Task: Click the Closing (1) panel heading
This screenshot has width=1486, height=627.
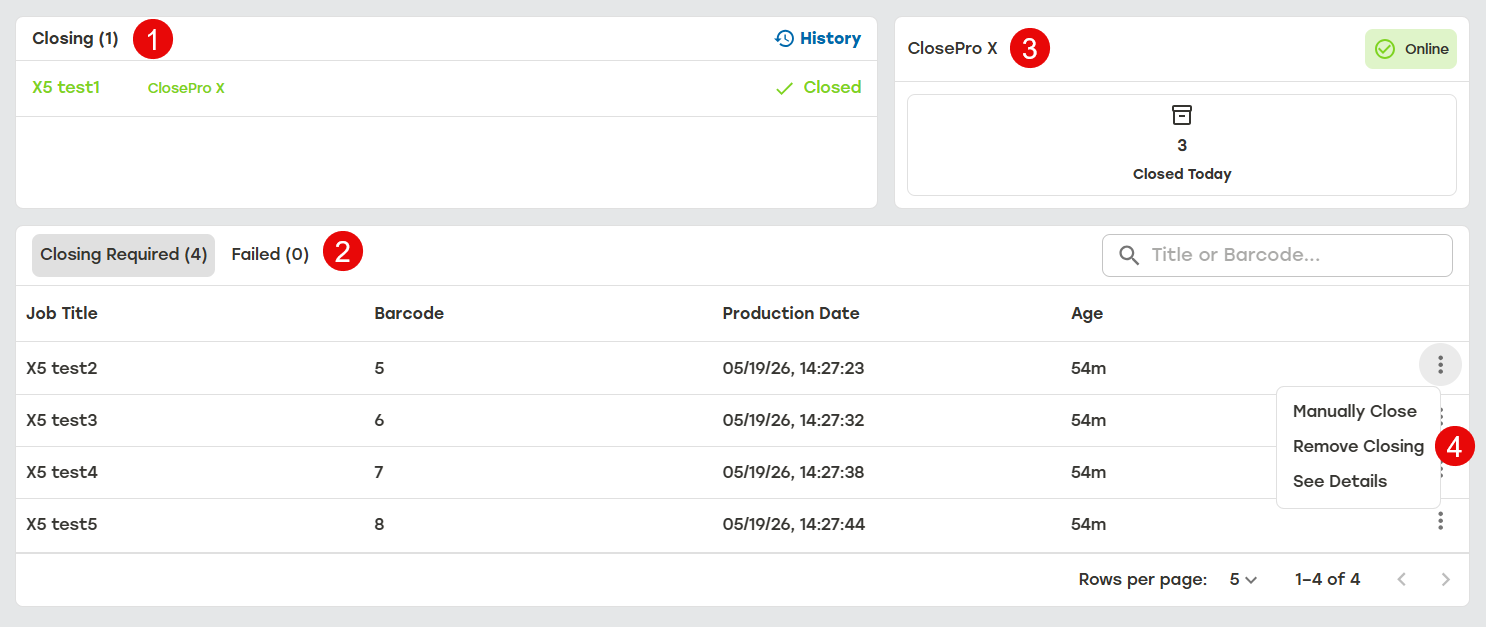Action: click(x=75, y=38)
